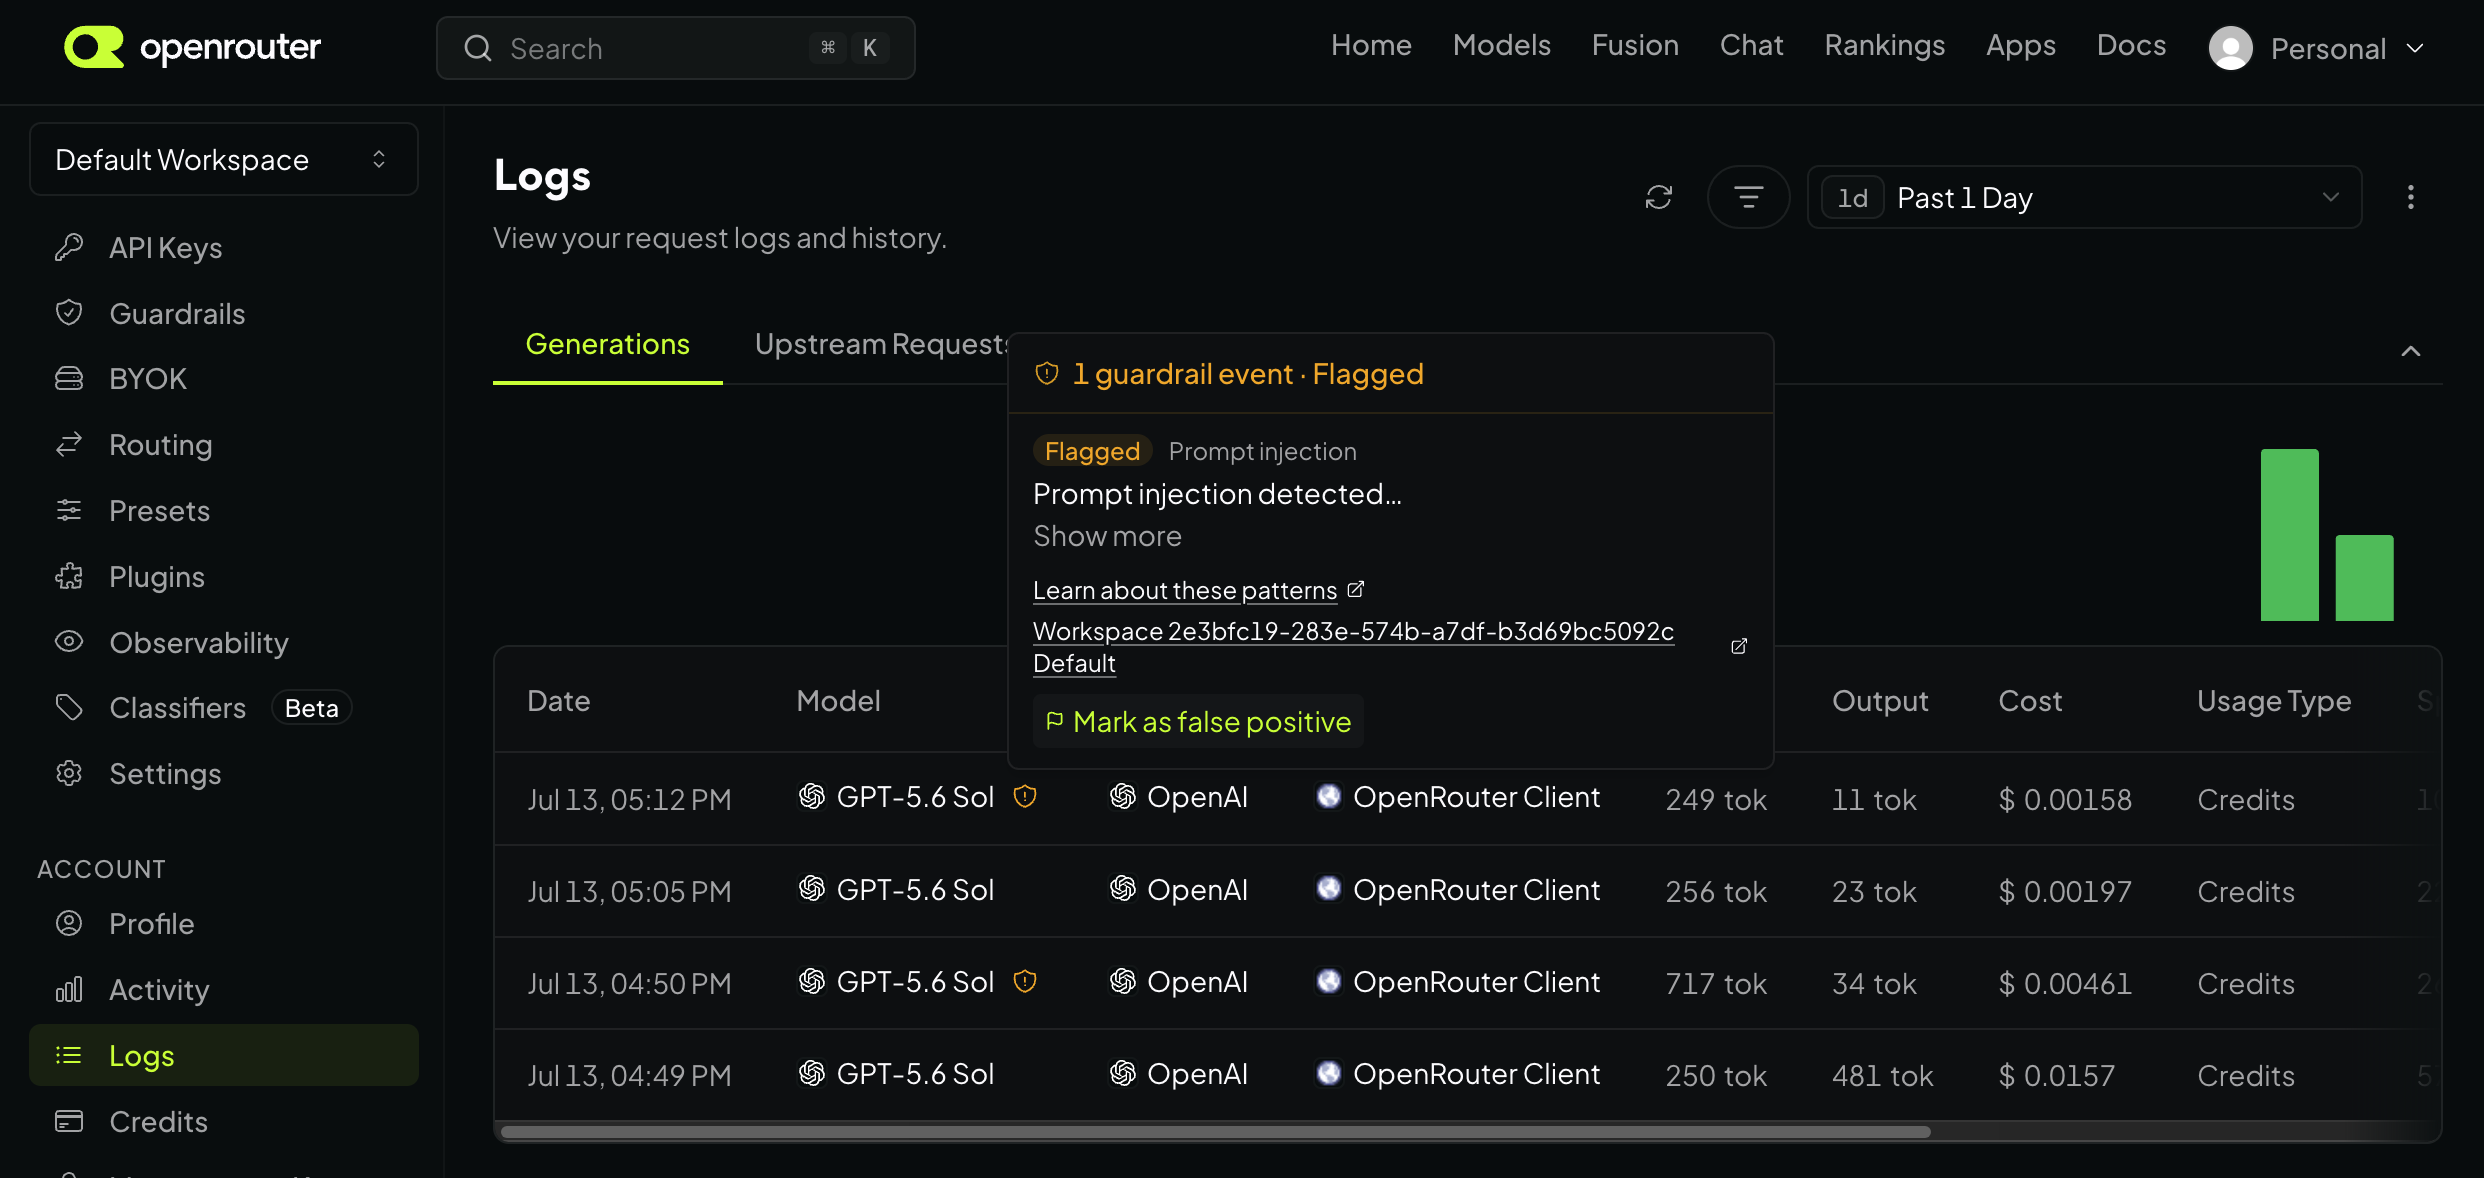2484x1178 pixels.
Task: Click the Logs list icon
Action: point(69,1055)
